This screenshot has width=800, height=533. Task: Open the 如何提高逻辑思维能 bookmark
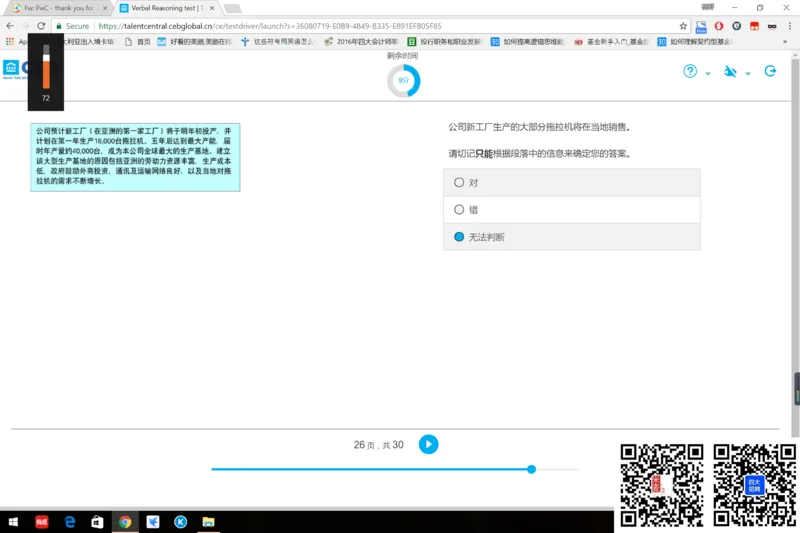(528, 41)
